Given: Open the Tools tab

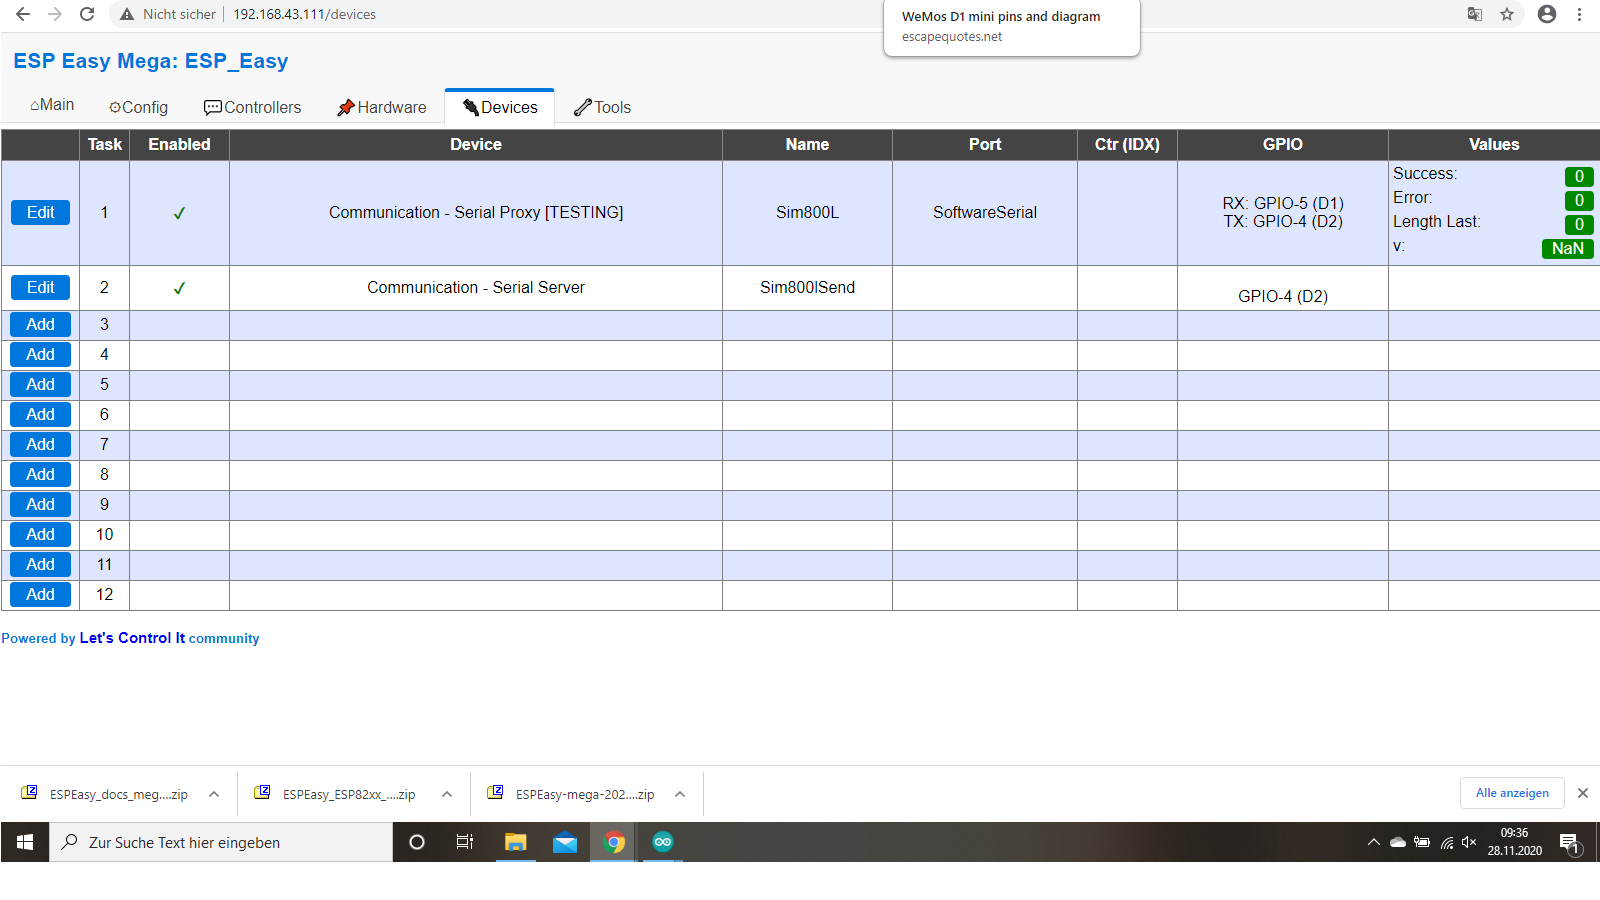Looking at the screenshot, I should (602, 107).
